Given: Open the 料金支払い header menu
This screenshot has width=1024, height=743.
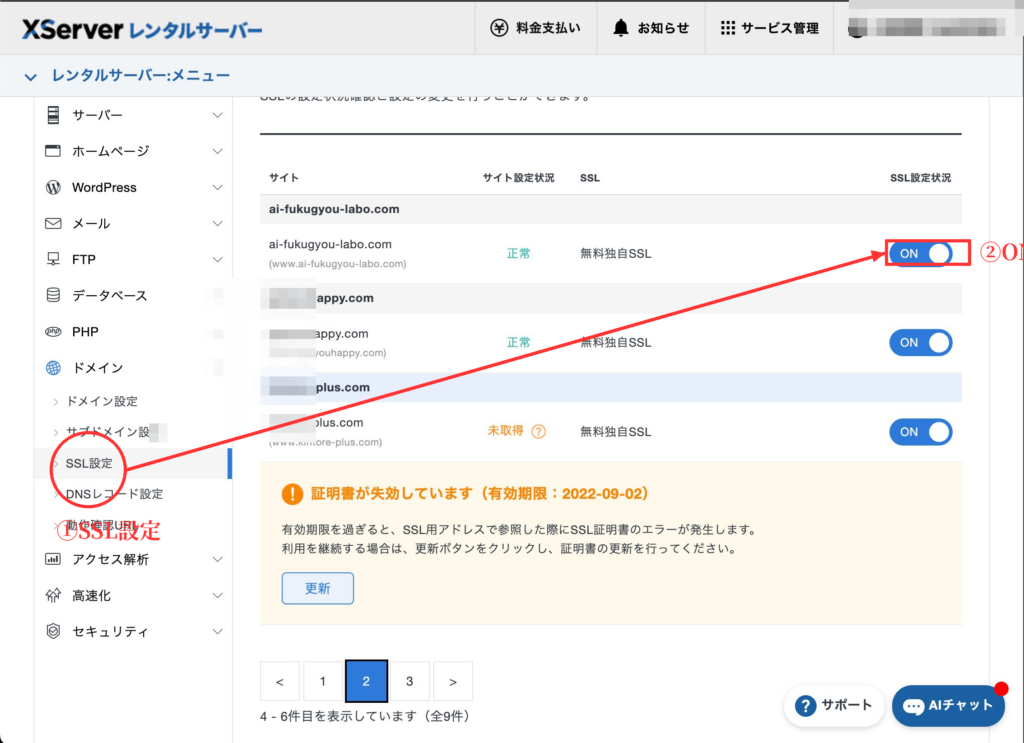Looking at the screenshot, I should [536, 28].
